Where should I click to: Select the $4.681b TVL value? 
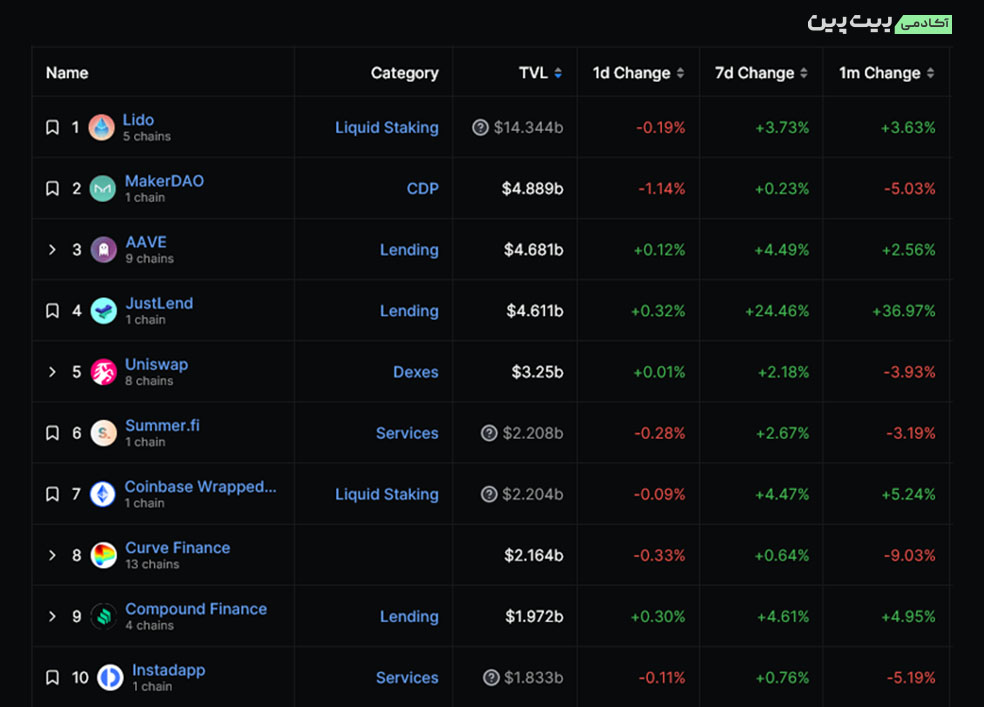pyautogui.click(x=533, y=250)
